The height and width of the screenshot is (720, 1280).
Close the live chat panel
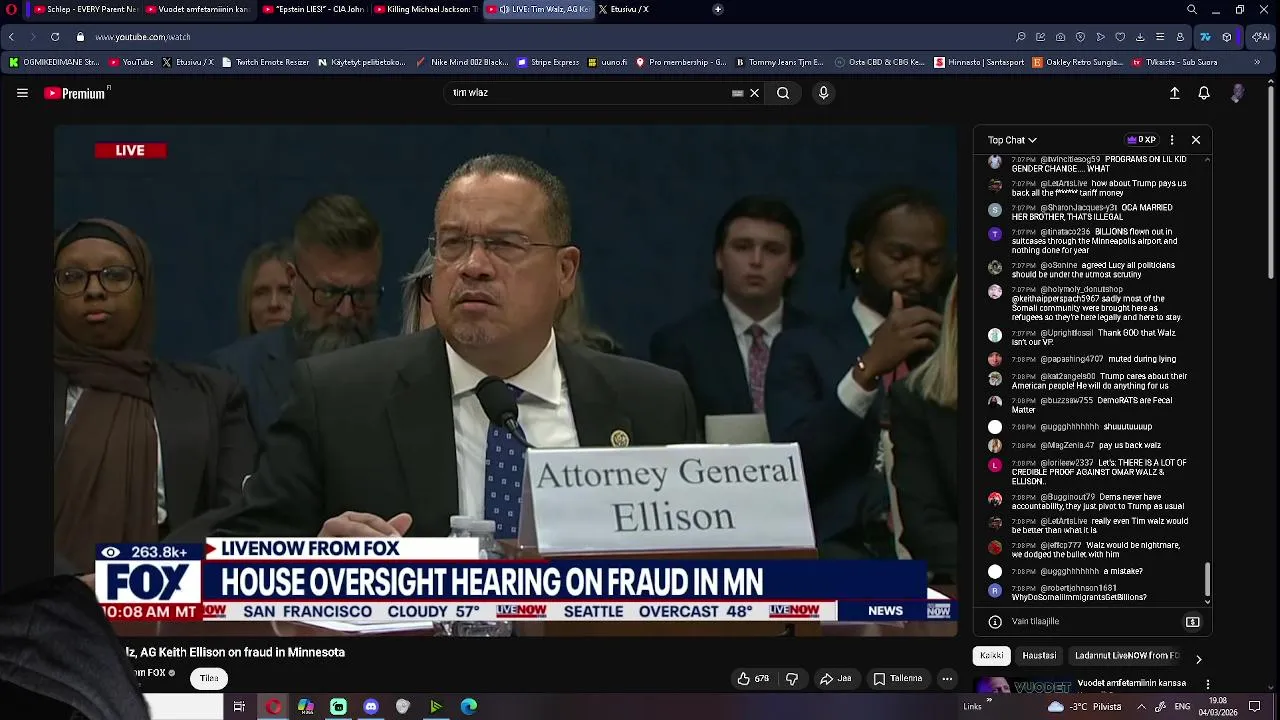1196,140
